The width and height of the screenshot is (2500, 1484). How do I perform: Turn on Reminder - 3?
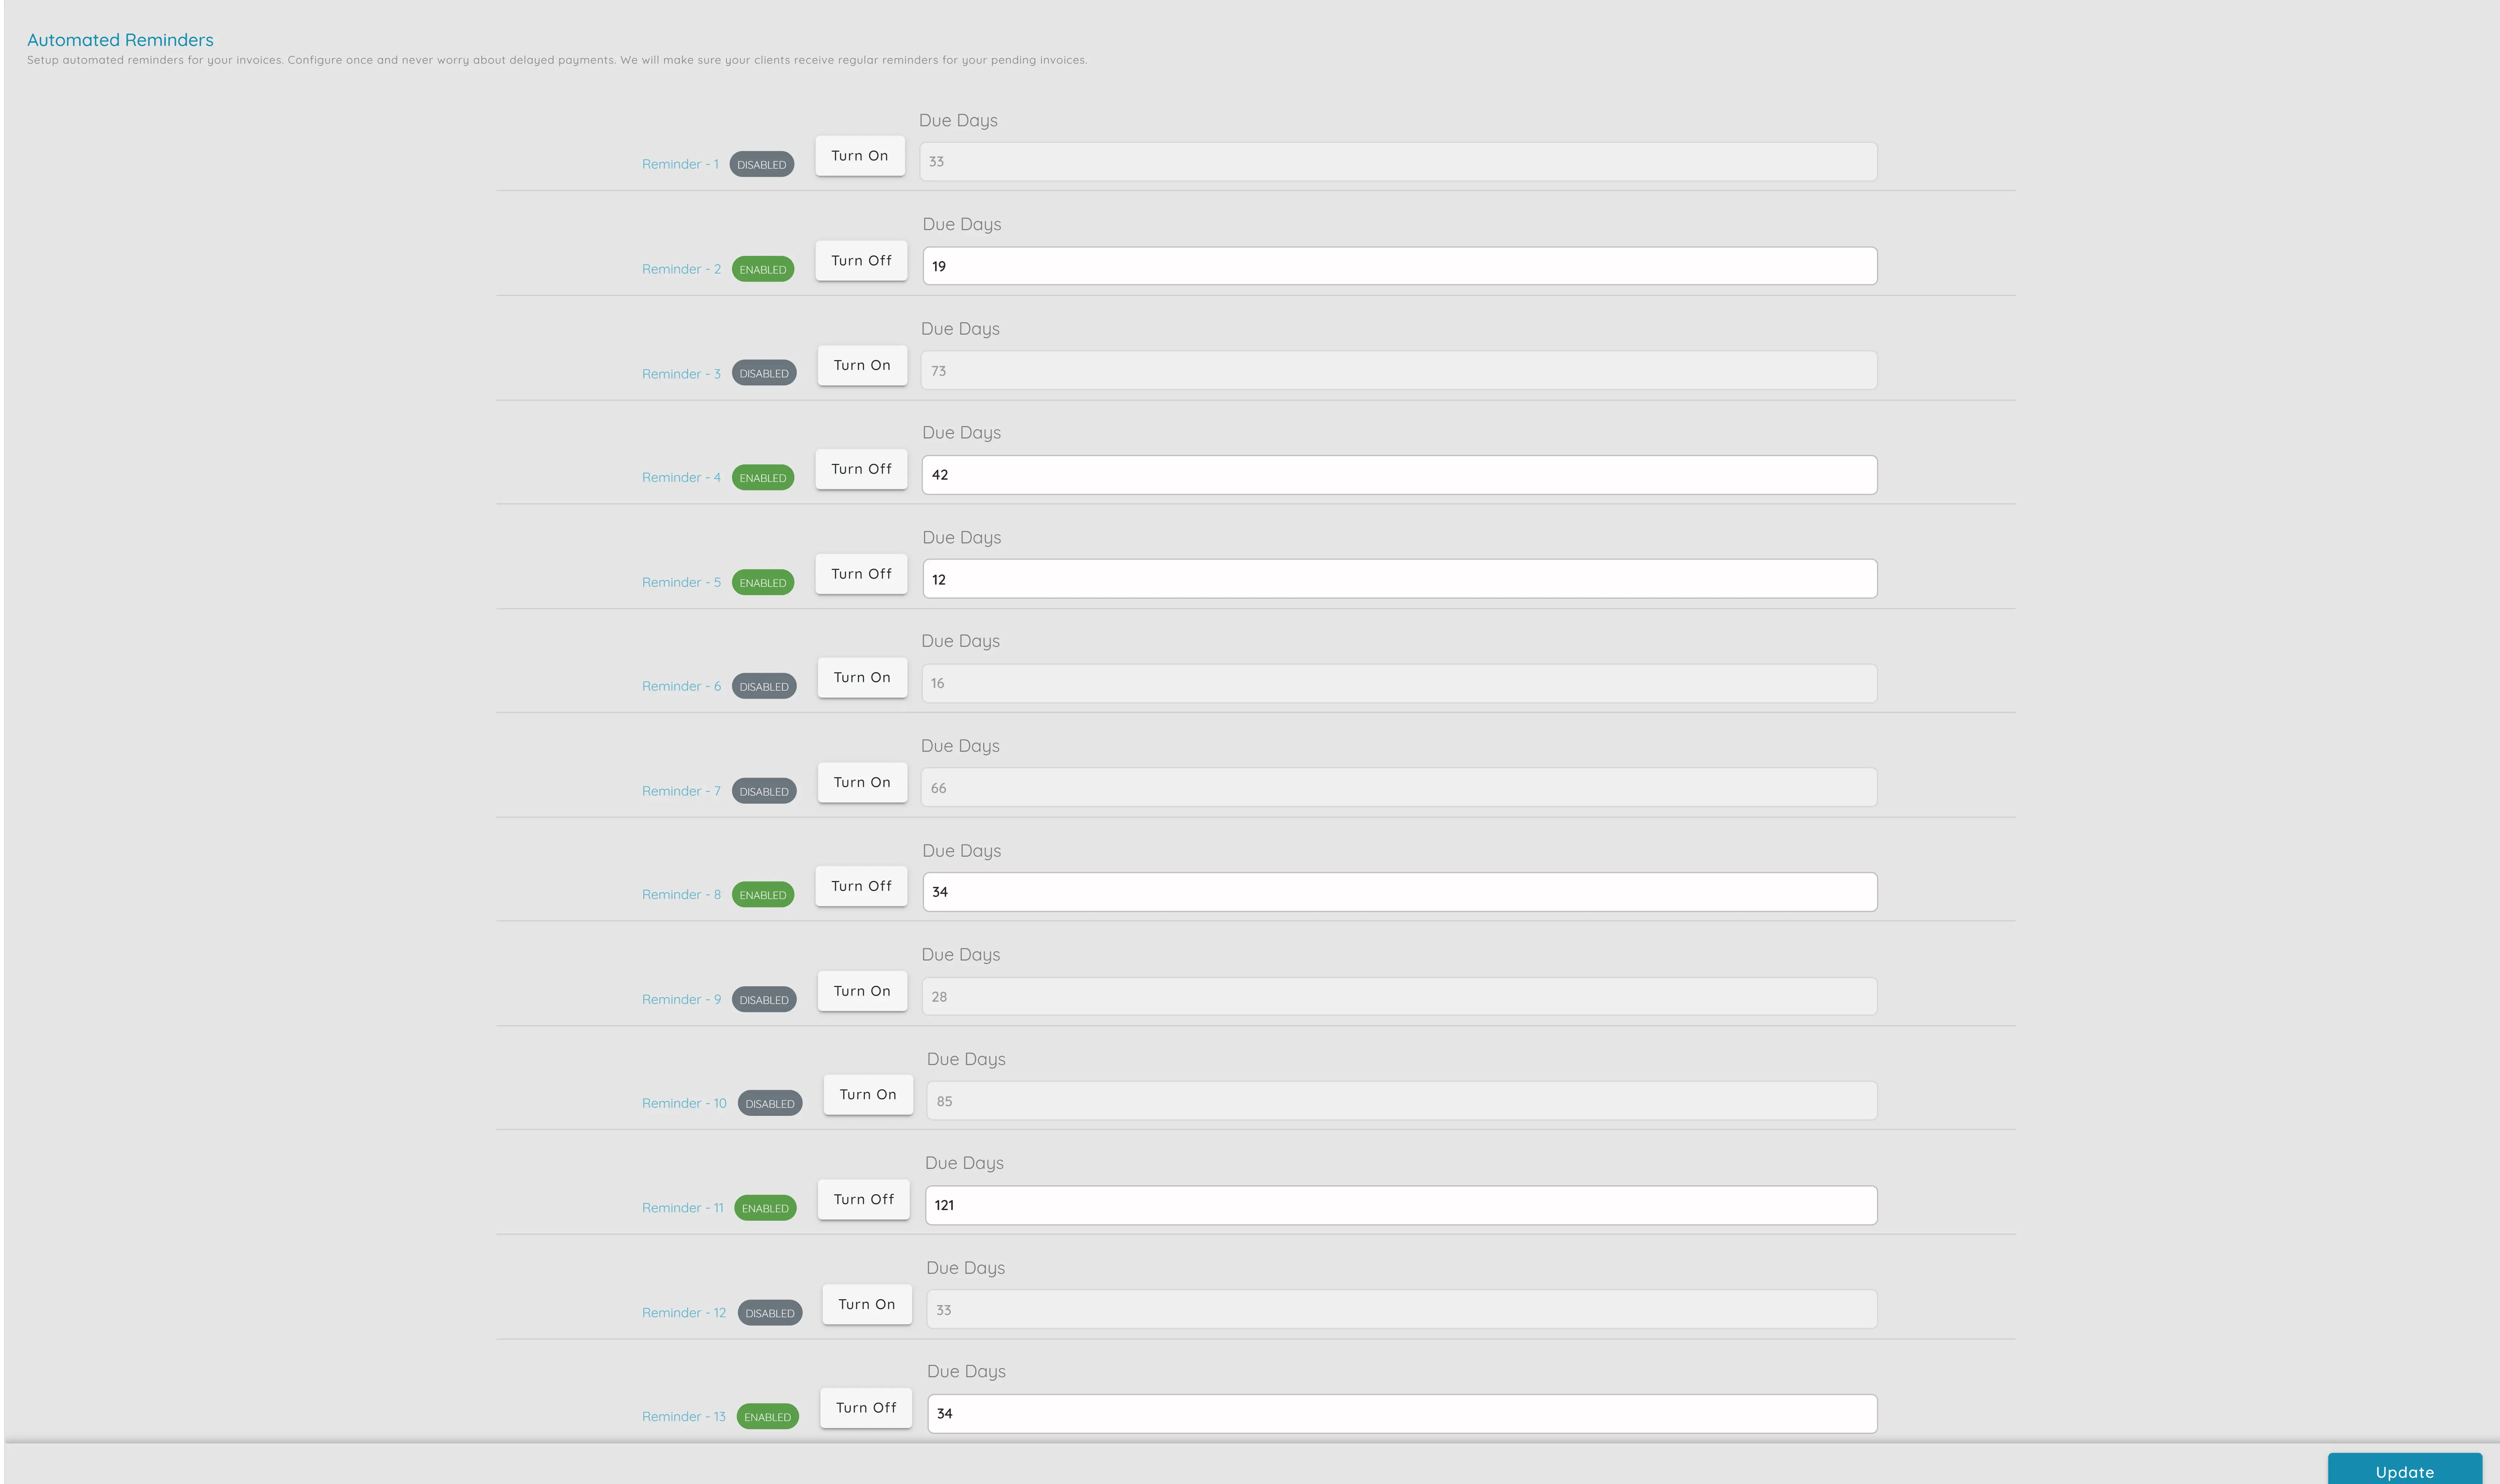[x=861, y=365]
